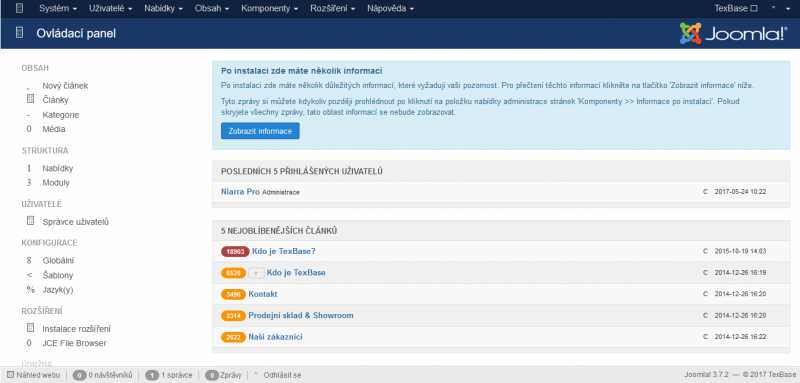
Task: Click the Zobrazit informace button
Action: 260,131
